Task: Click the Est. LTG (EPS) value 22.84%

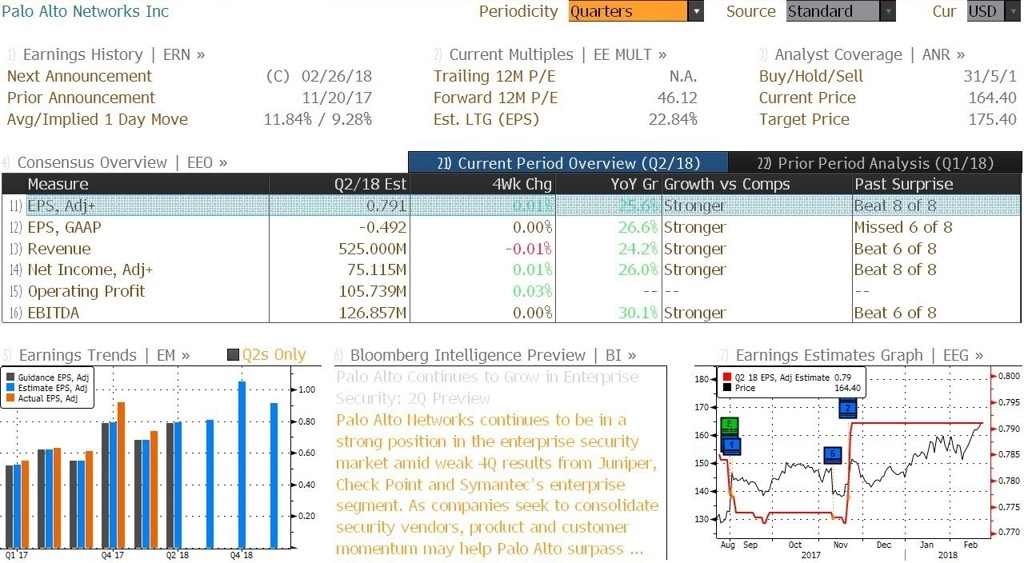Action: pos(673,120)
